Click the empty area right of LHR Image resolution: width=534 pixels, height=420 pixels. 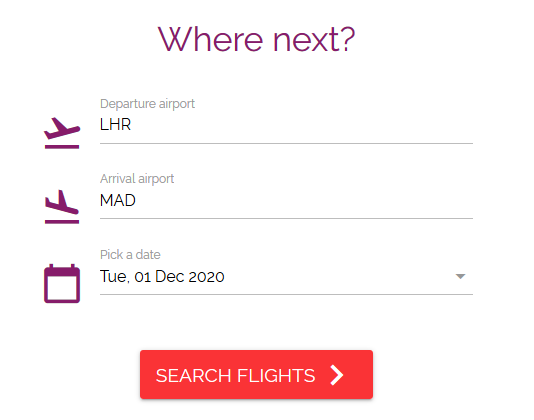click(x=302, y=125)
